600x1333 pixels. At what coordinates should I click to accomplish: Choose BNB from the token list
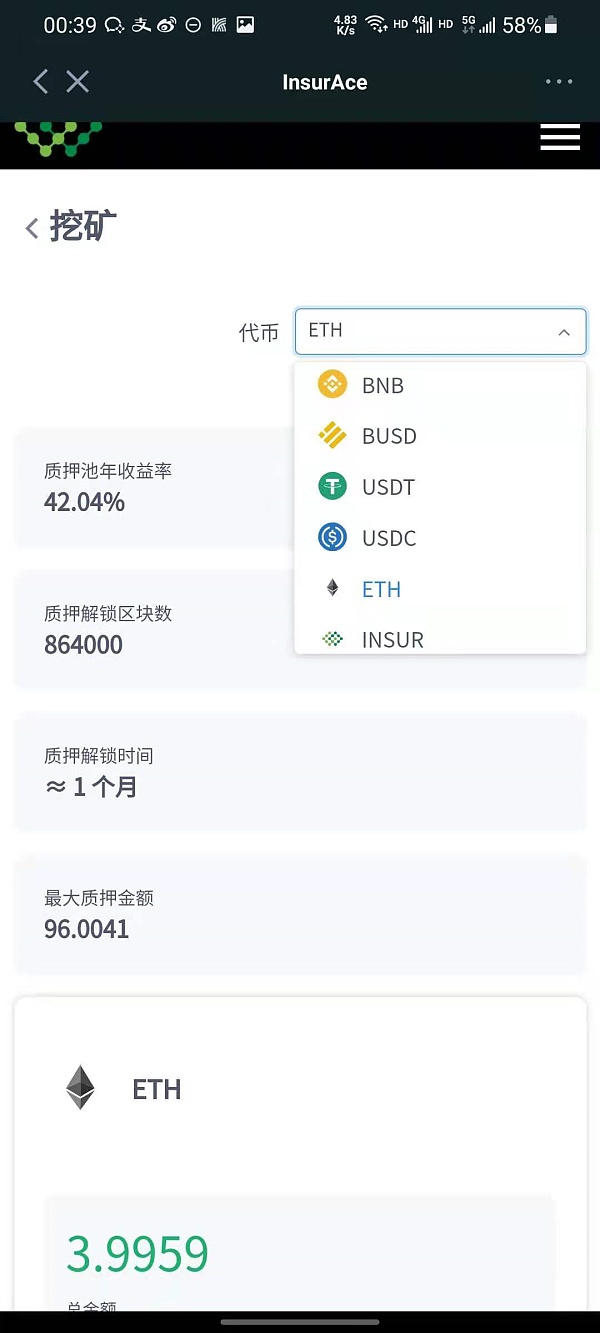coord(383,386)
